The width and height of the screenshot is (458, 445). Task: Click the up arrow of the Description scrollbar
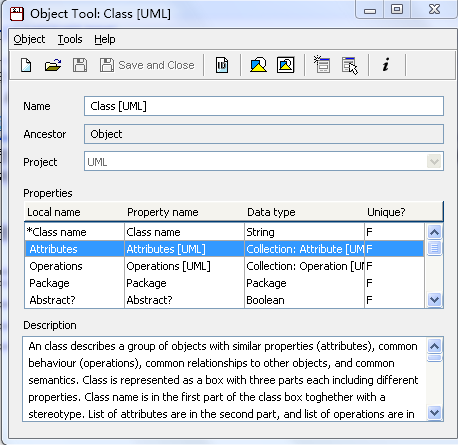(434, 346)
